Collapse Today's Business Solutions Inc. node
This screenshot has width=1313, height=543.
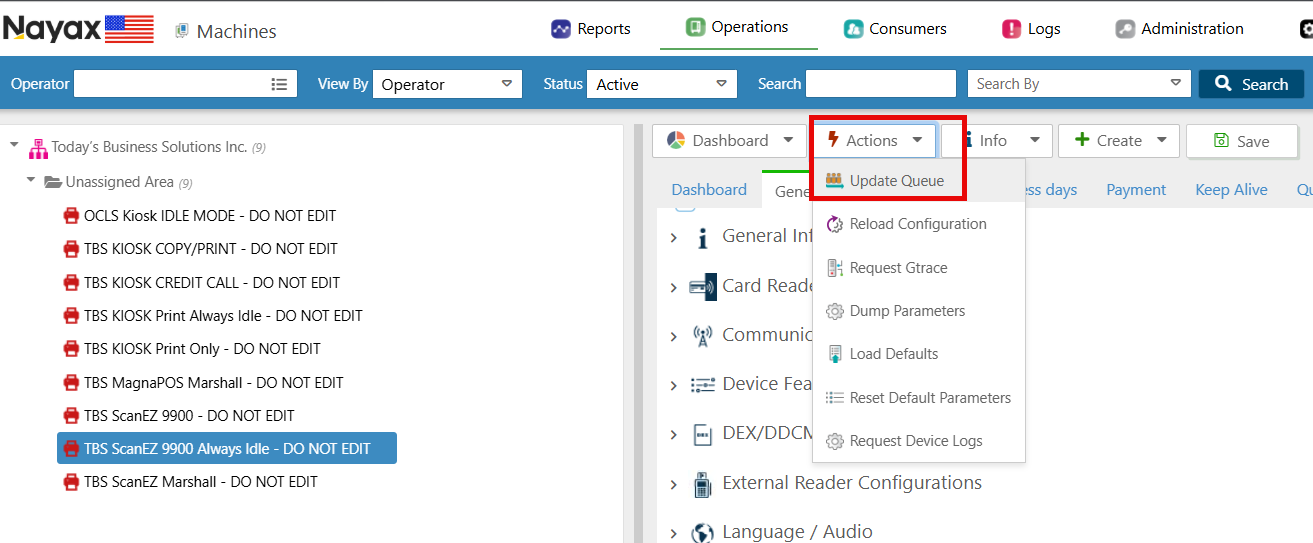[x=14, y=146]
